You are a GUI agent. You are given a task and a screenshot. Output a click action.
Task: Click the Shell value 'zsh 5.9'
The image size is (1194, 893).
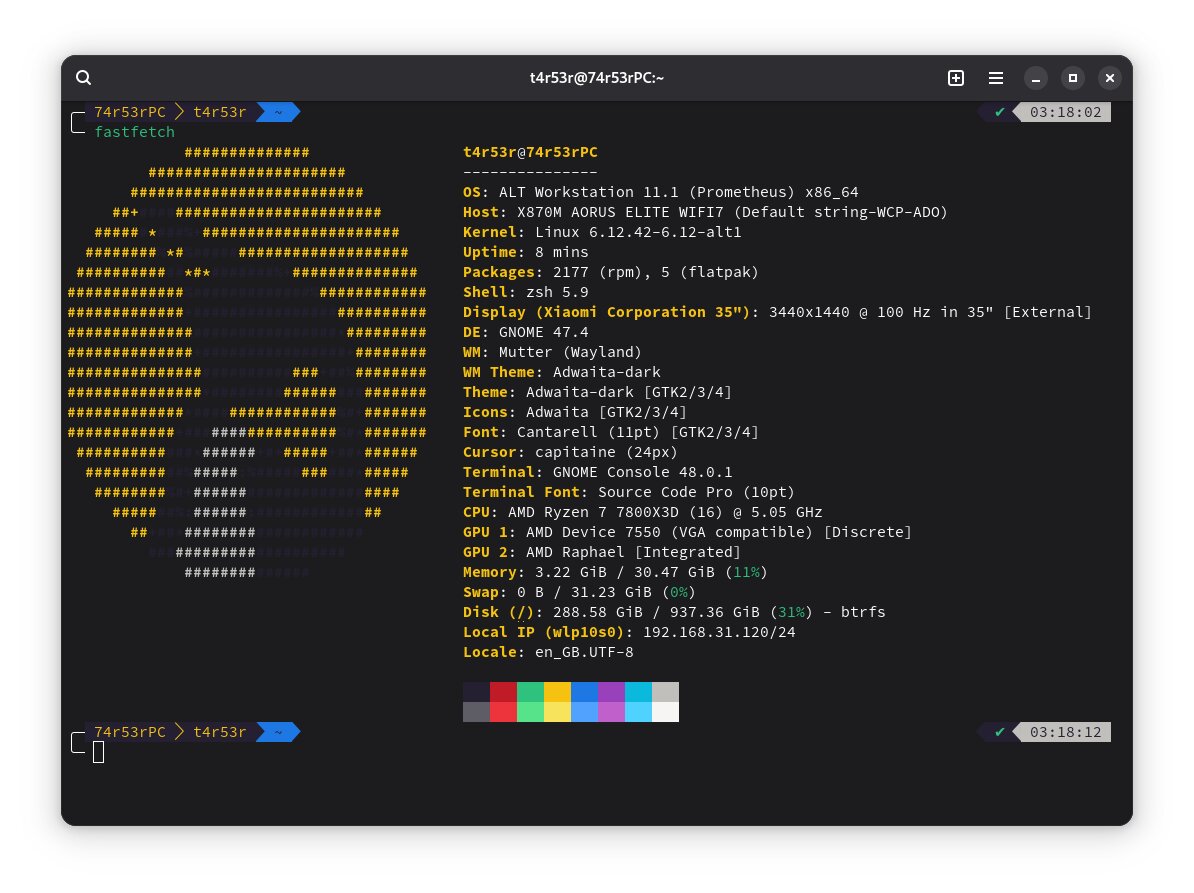click(557, 292)
